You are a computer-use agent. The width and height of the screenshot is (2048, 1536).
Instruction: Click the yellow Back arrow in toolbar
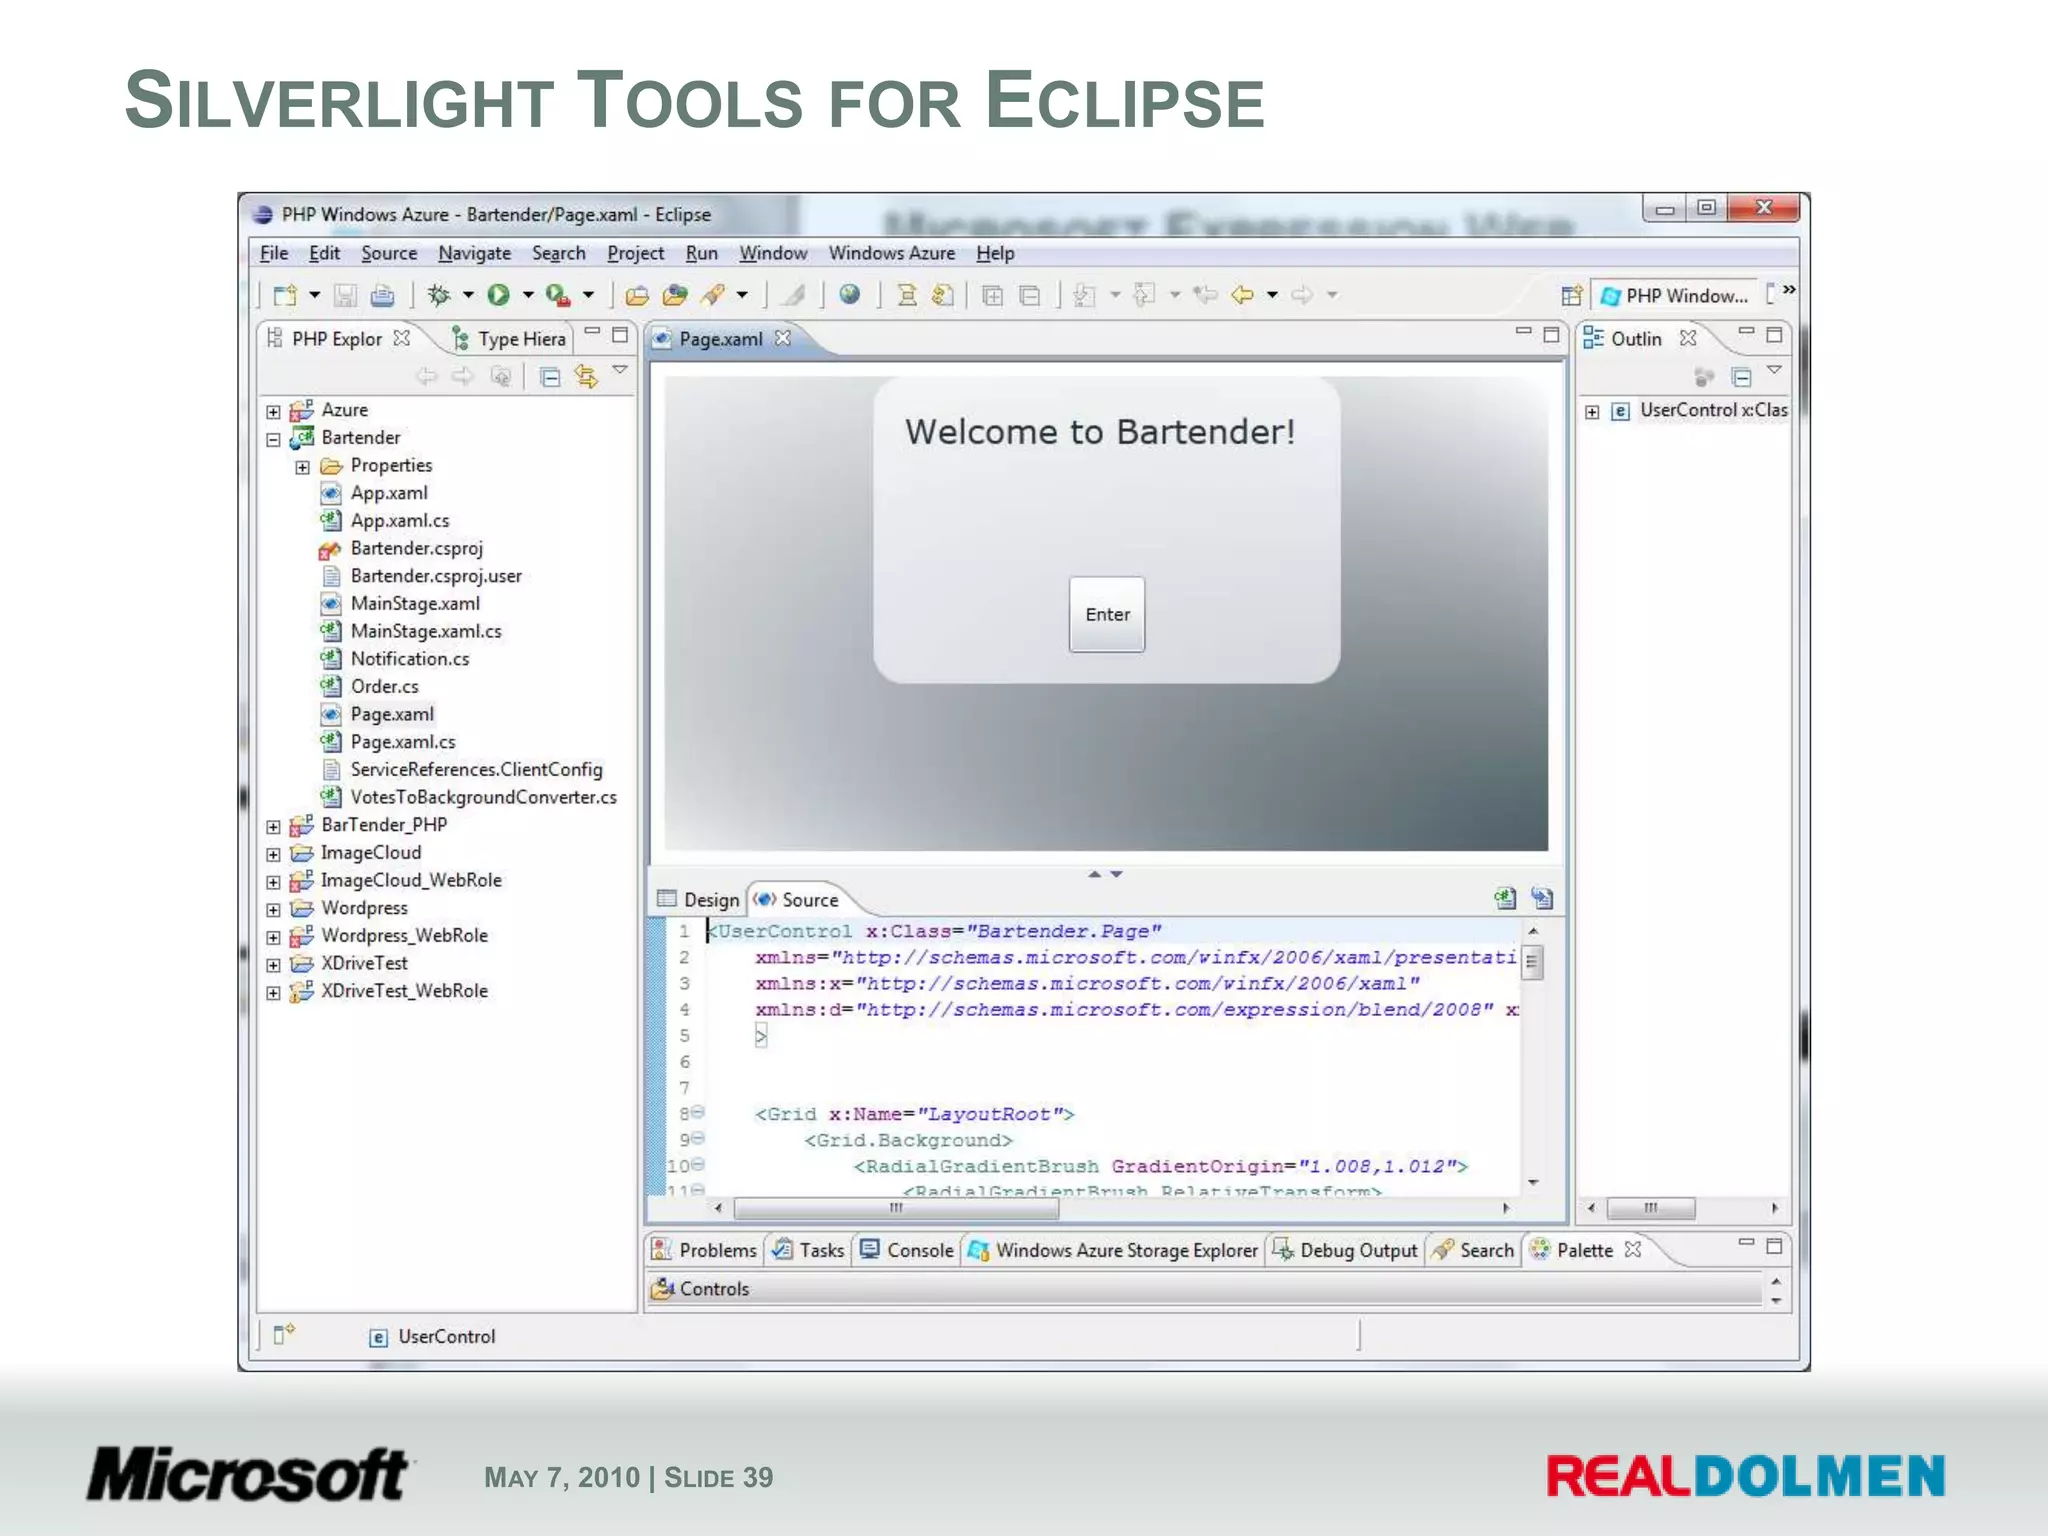[1242, 295]
